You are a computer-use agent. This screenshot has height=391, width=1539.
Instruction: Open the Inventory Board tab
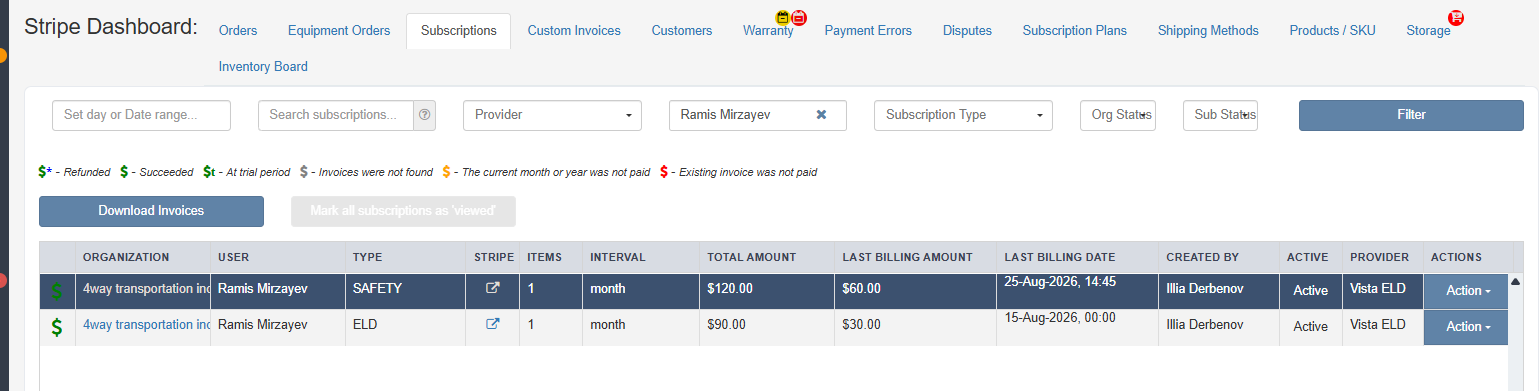pyautogui.click(x=263, y=67)
